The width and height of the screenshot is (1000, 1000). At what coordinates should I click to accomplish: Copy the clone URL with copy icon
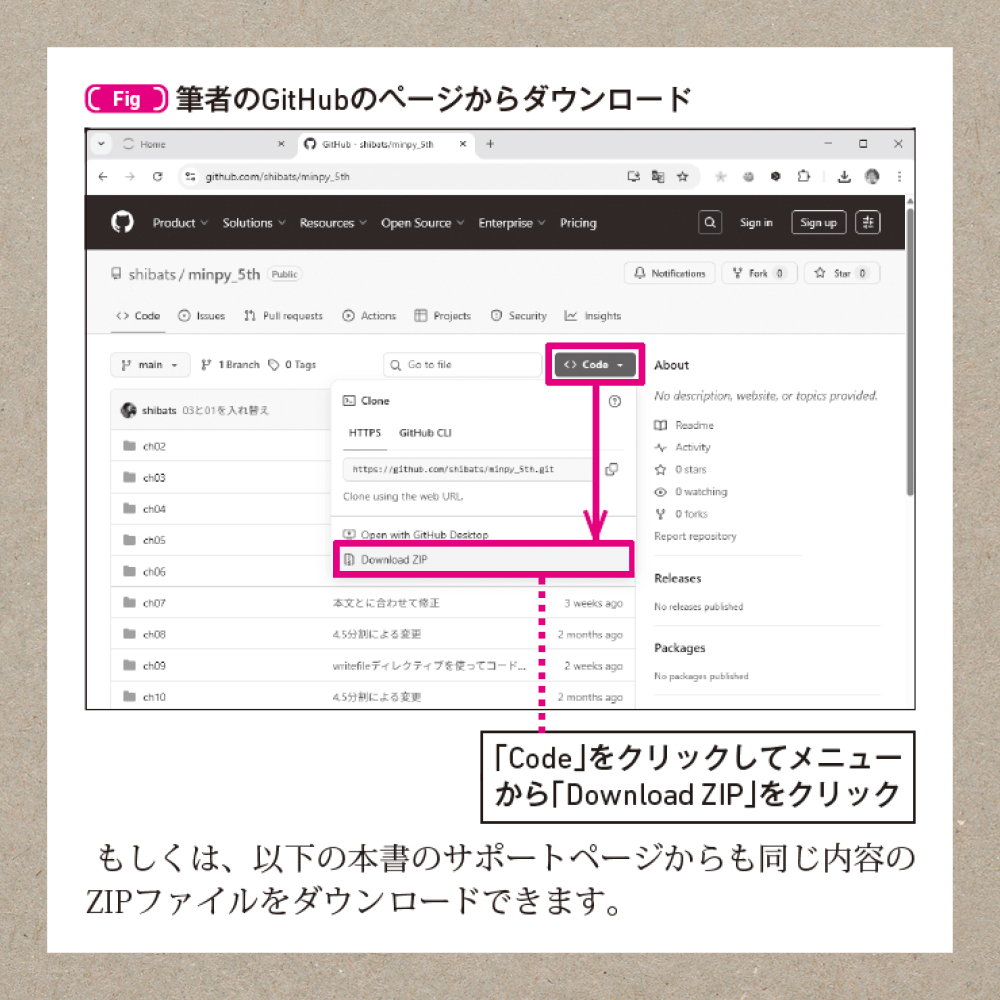(612, 469)
